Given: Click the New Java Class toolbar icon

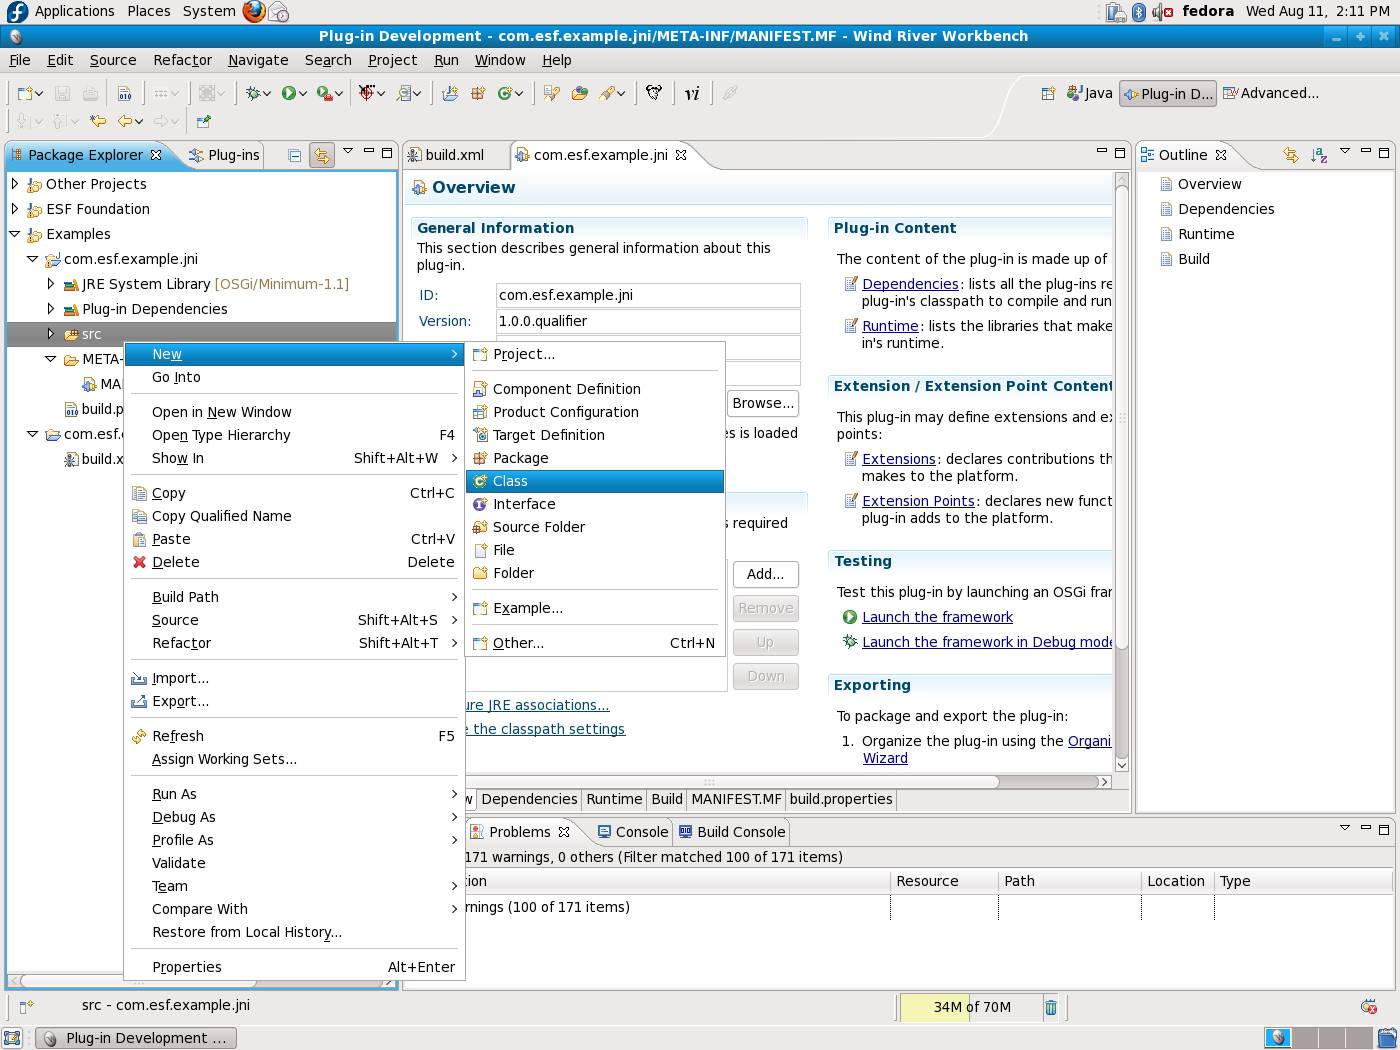Looking at the screenshot, I should pyautogui.click(x=506, y=93).
